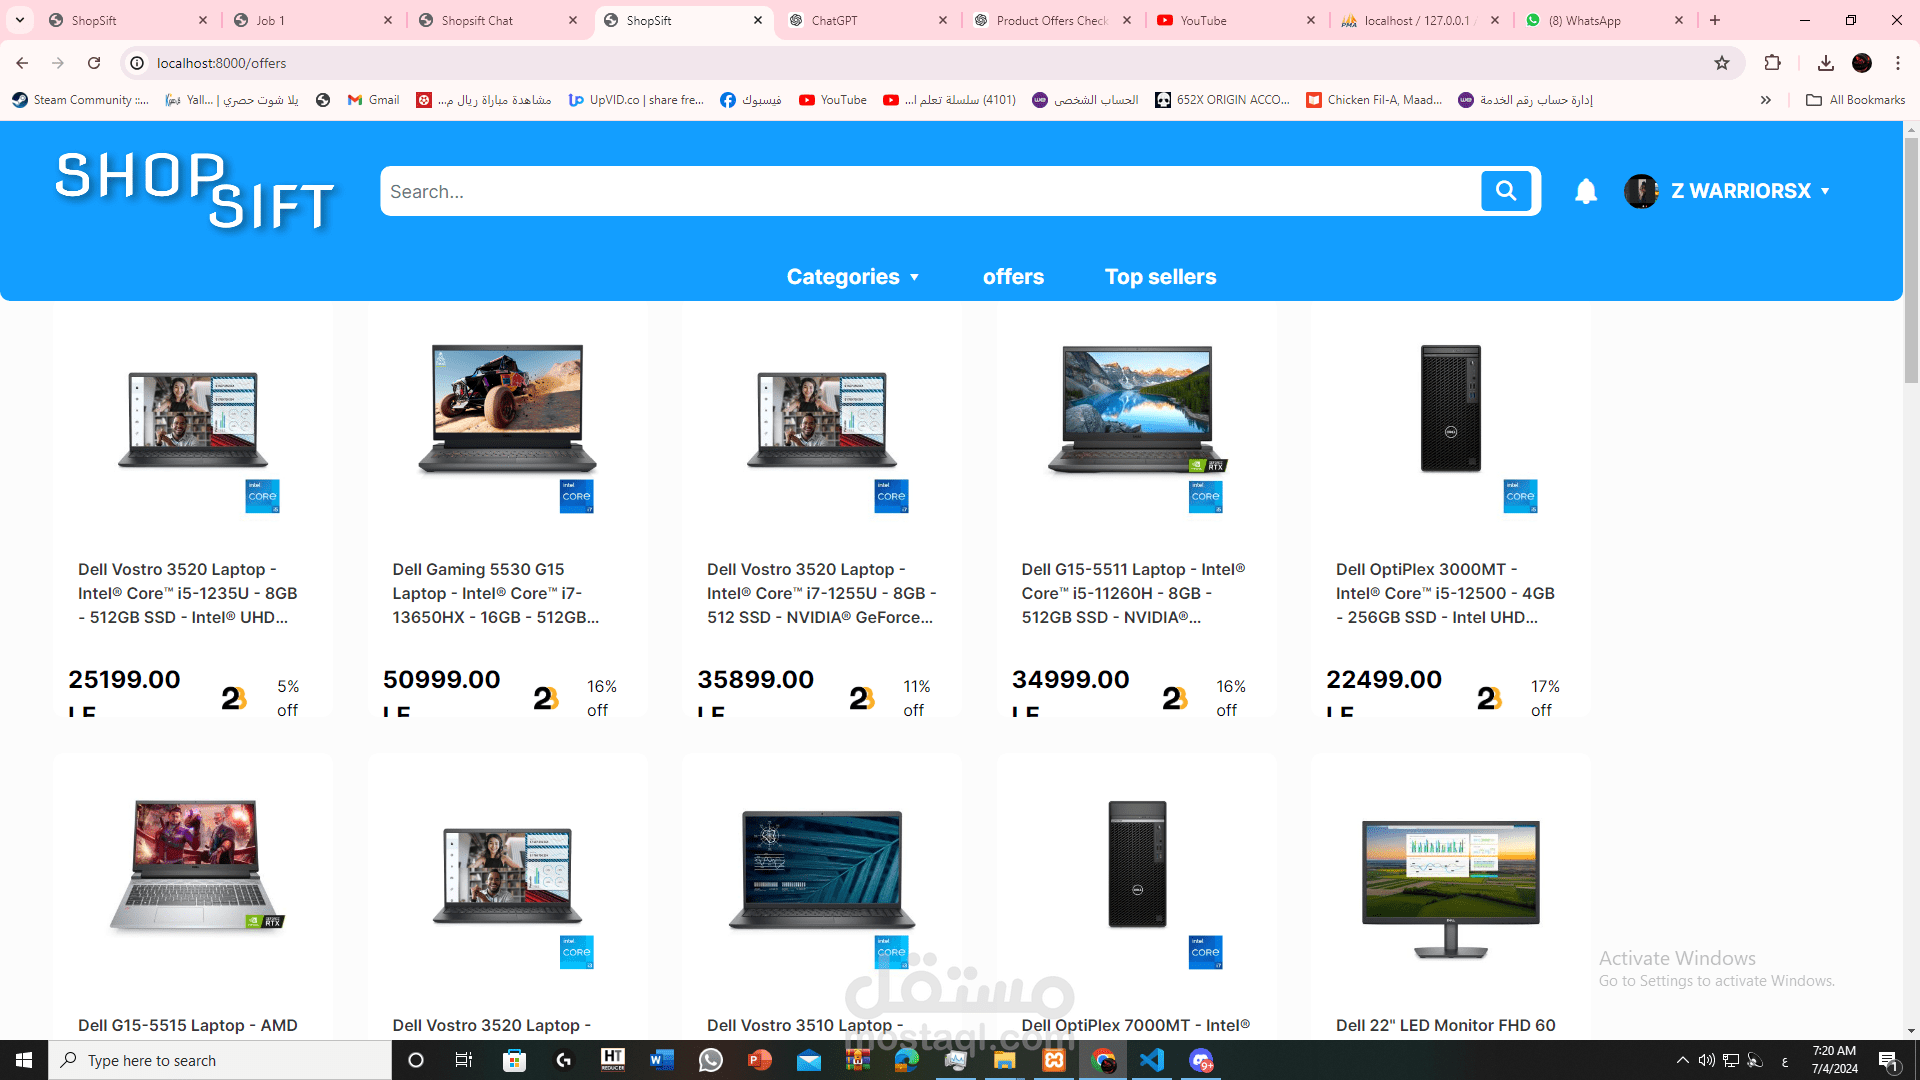Click the volume icon in system tray
1920x1080 pixels.
coord(1706,1060)
